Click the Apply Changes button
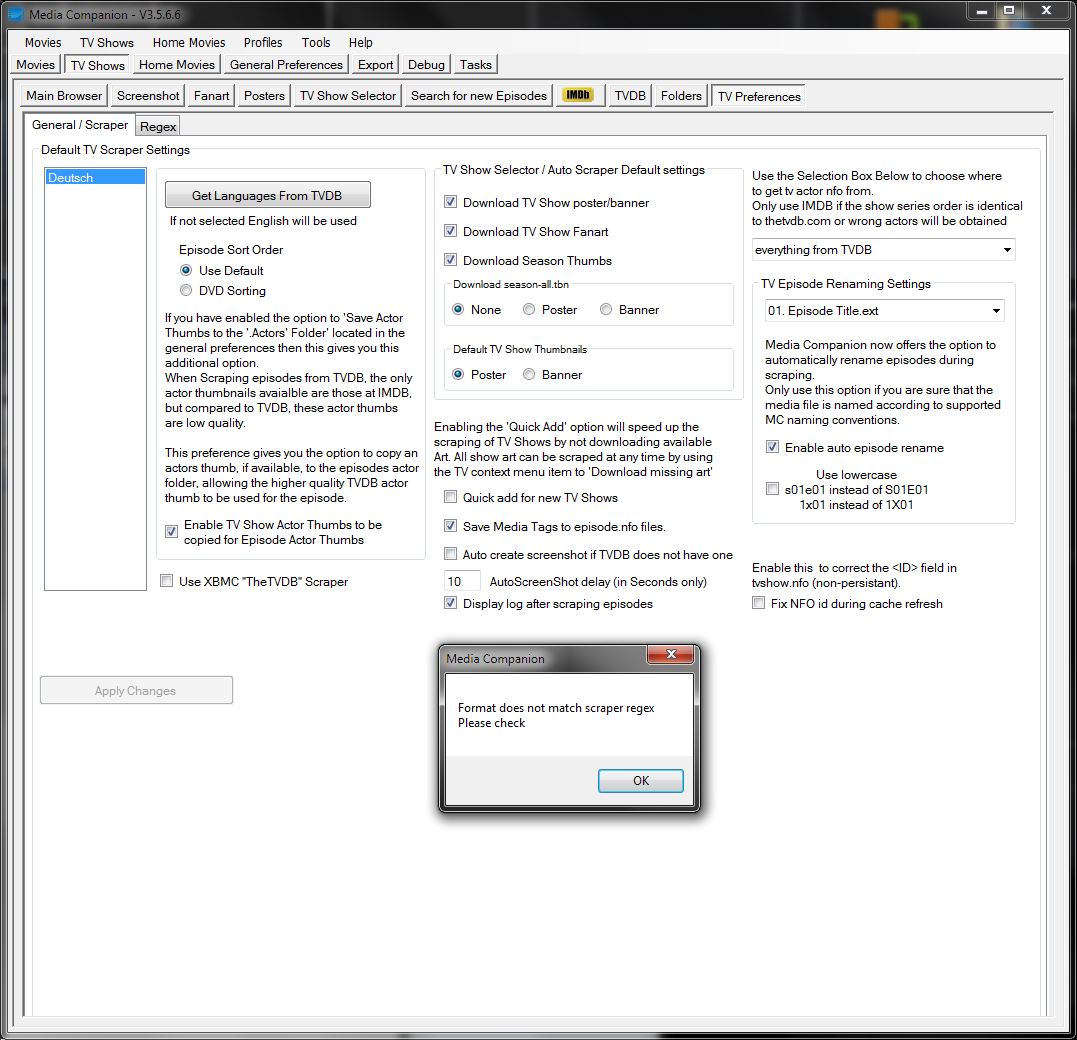1077x1040 pixels. pos(136,690)
